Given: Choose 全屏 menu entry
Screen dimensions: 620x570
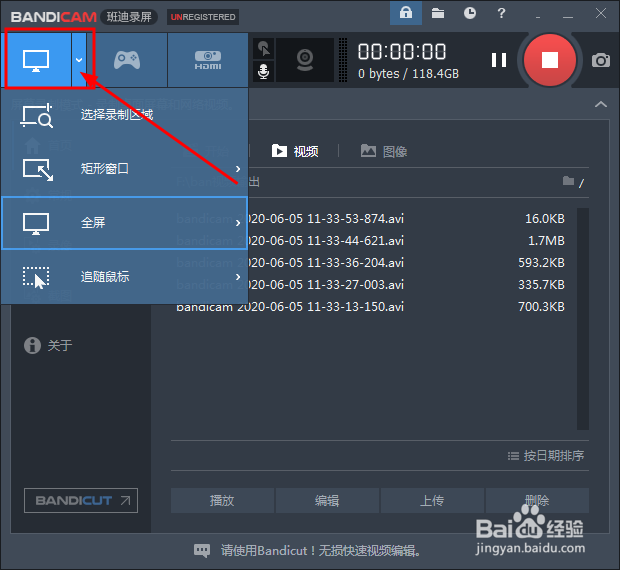Looking at the screenshot, I should click(125, 223).
